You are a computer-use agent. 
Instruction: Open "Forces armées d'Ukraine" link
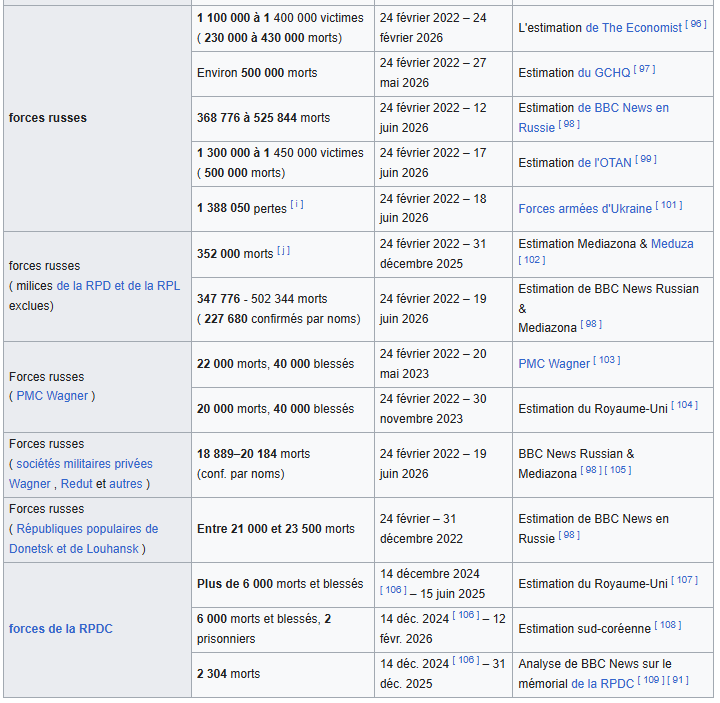(x=585, y=209)
